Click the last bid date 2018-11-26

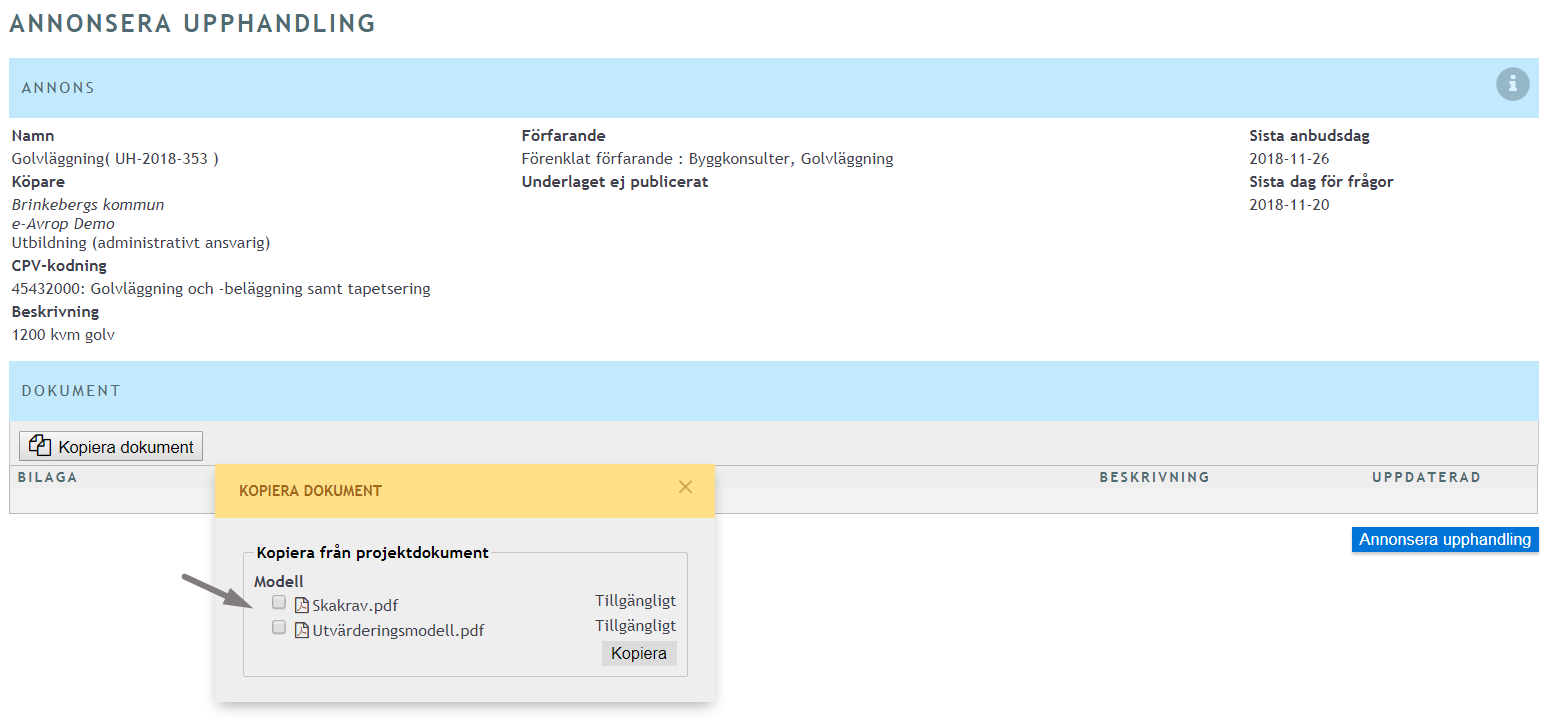coord(1289,158)
